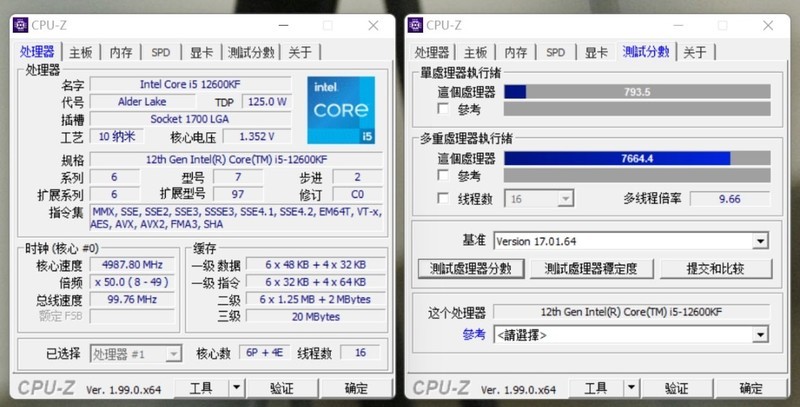Open 显卡 tab in left CPU-Z window

coord(202,52)
